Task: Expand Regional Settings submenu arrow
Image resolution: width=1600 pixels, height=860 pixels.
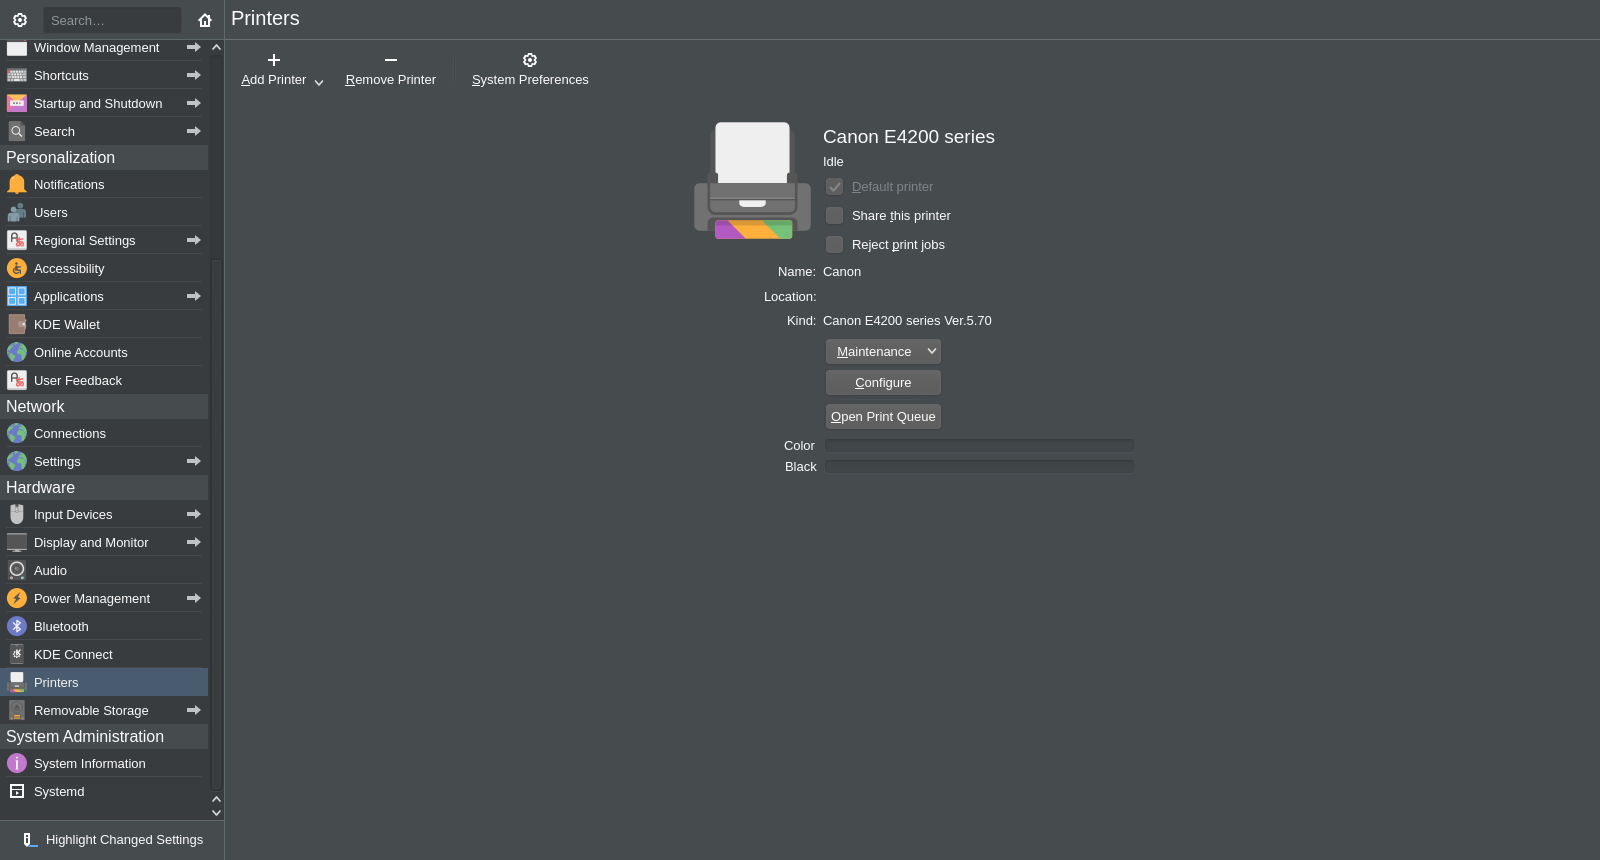Action: point(194,240)
